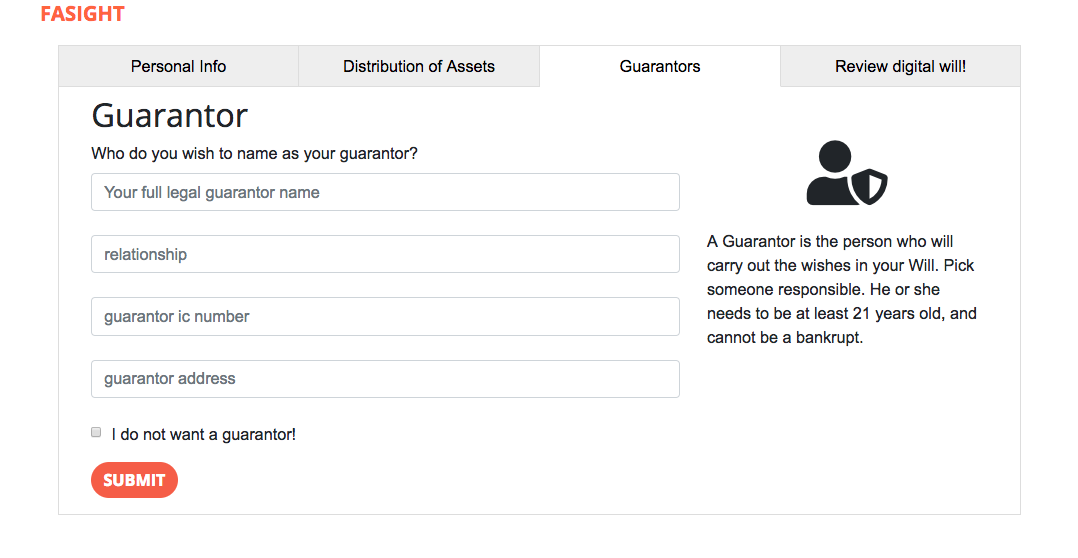Click into the relationship field

(x=385, y=254)
